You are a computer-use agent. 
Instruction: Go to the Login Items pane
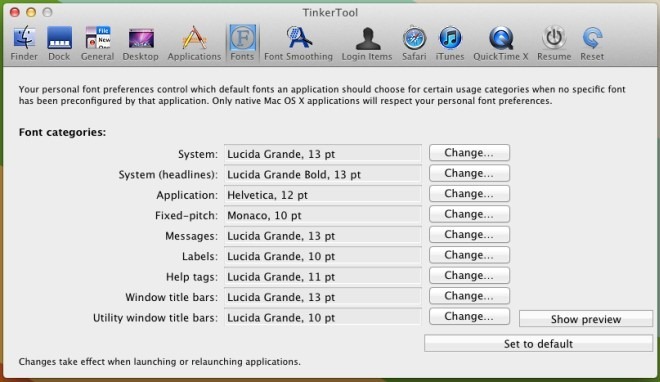coord(367,43)
